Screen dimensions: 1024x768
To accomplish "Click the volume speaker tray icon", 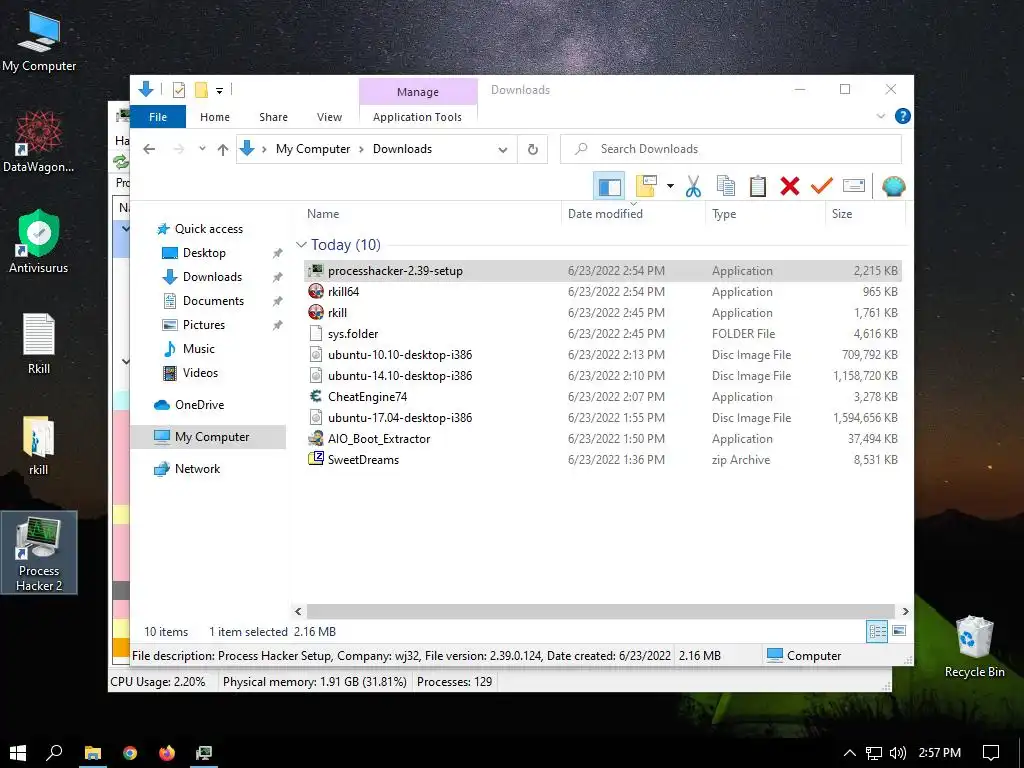I will coord(898,753).
